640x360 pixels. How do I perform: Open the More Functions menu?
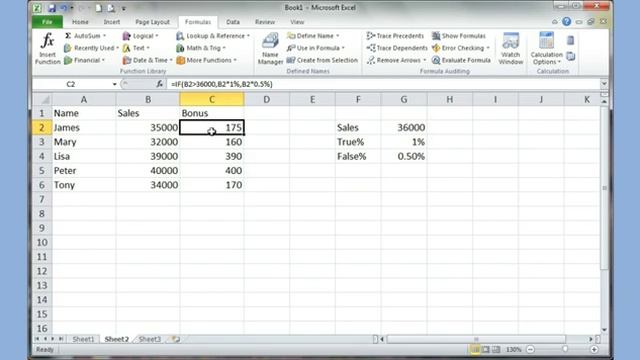(x=207, y=60)
